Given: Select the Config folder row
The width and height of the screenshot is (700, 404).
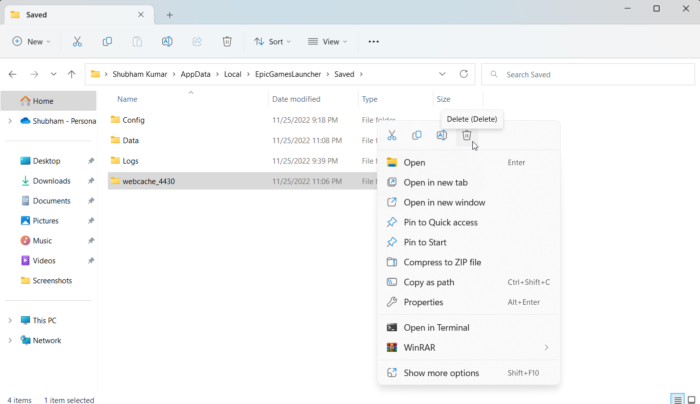Looking at the screenshot, I should click(x=243, y=120).
